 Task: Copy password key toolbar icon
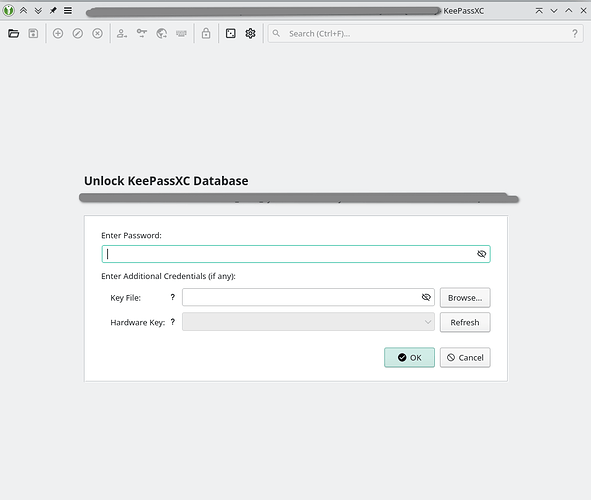point(142,34)
